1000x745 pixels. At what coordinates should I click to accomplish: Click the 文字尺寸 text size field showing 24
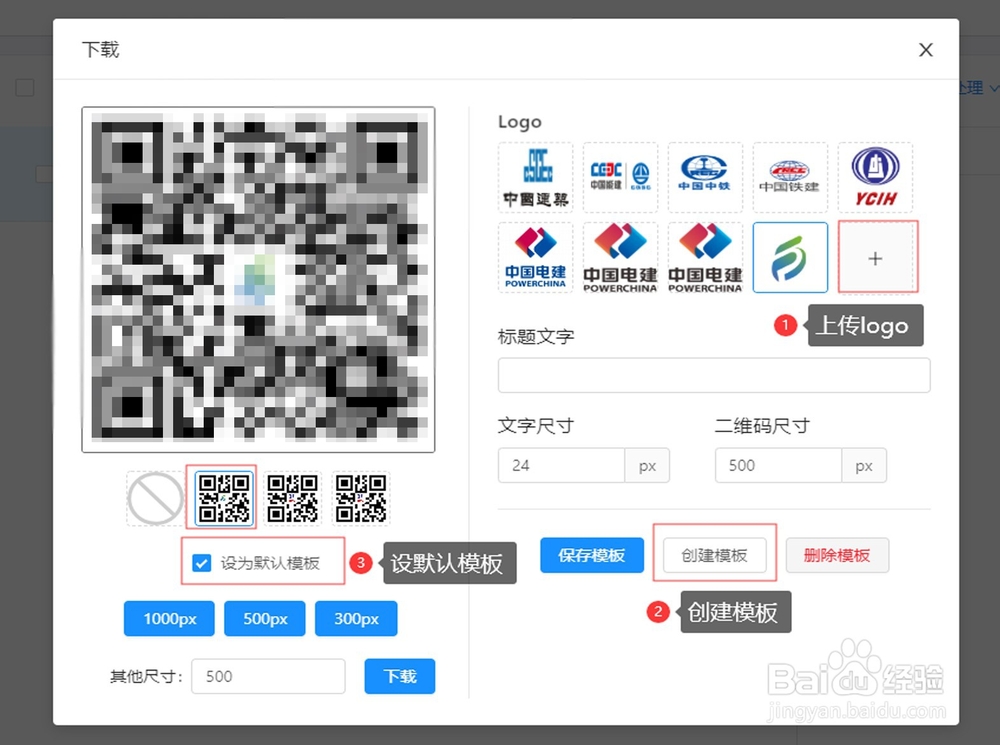(x=560, y=465)
